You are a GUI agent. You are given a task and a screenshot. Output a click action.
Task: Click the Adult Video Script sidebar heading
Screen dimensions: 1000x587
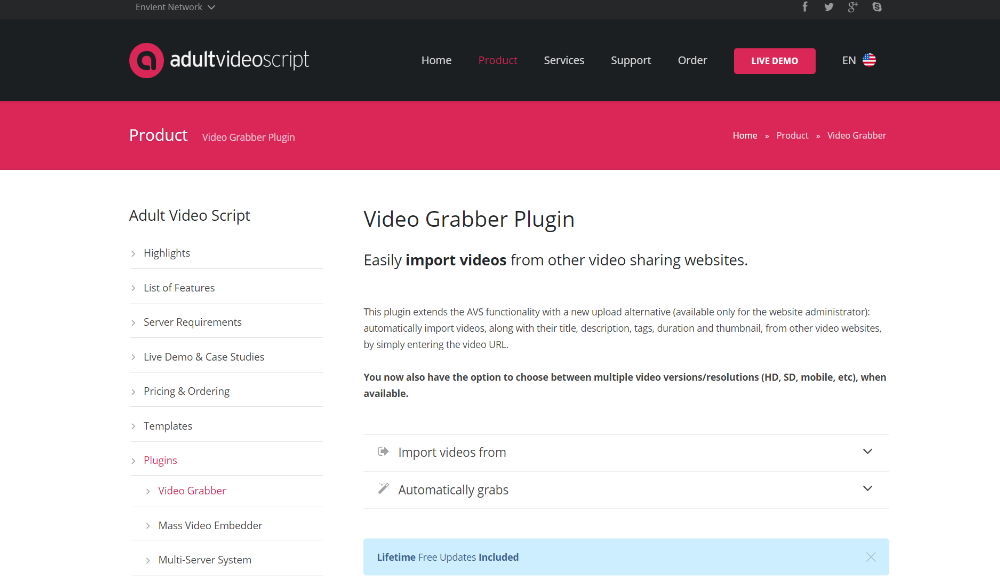(x=189, y=216)
